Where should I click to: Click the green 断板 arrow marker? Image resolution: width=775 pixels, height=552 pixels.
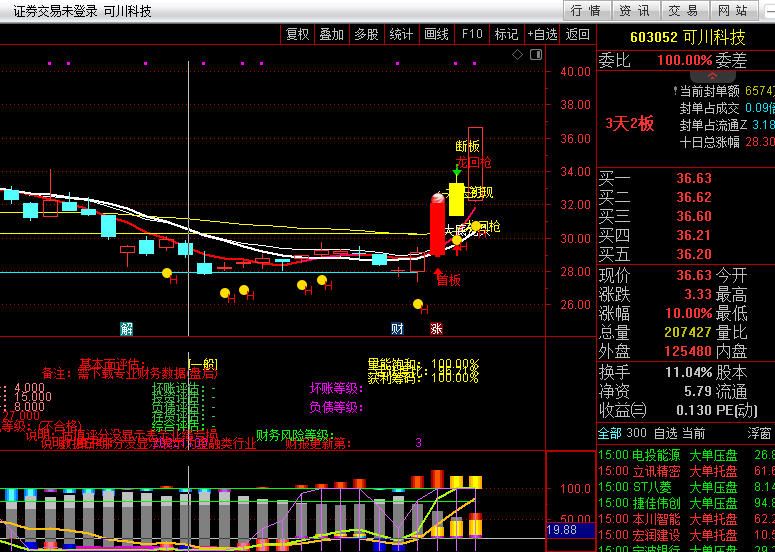456,172
